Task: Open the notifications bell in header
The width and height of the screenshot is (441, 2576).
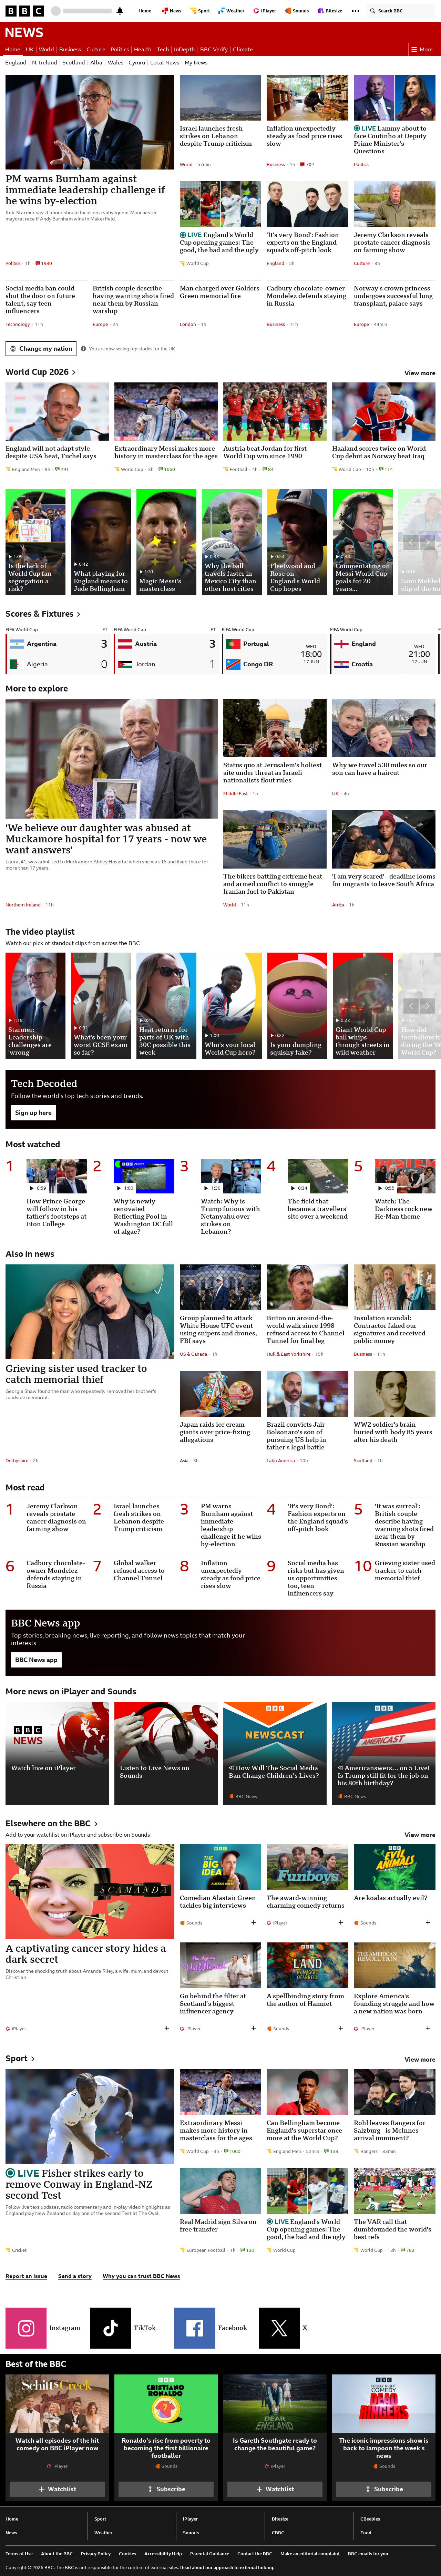Action: (x=120, y=11)
